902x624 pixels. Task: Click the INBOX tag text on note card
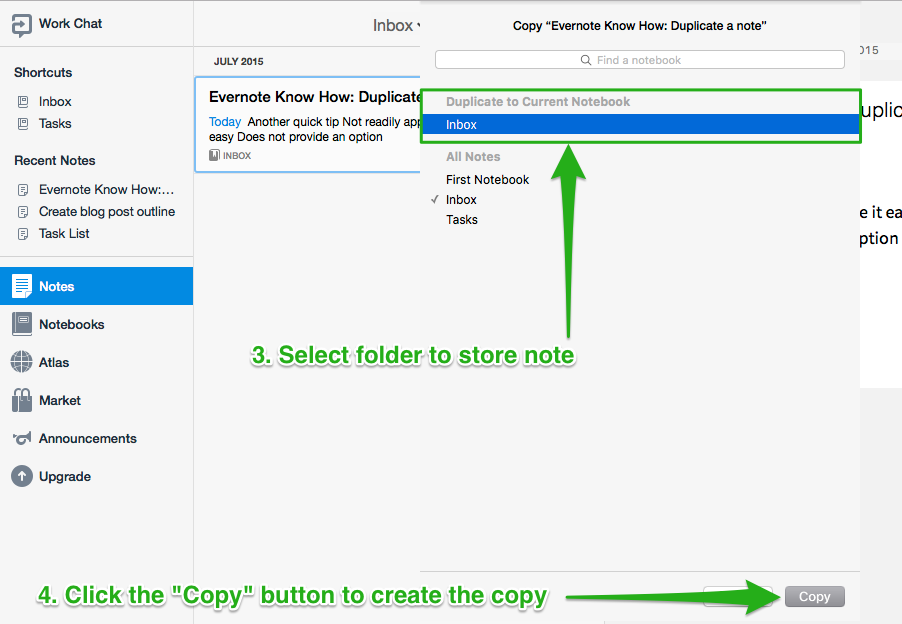click(237, 156)
